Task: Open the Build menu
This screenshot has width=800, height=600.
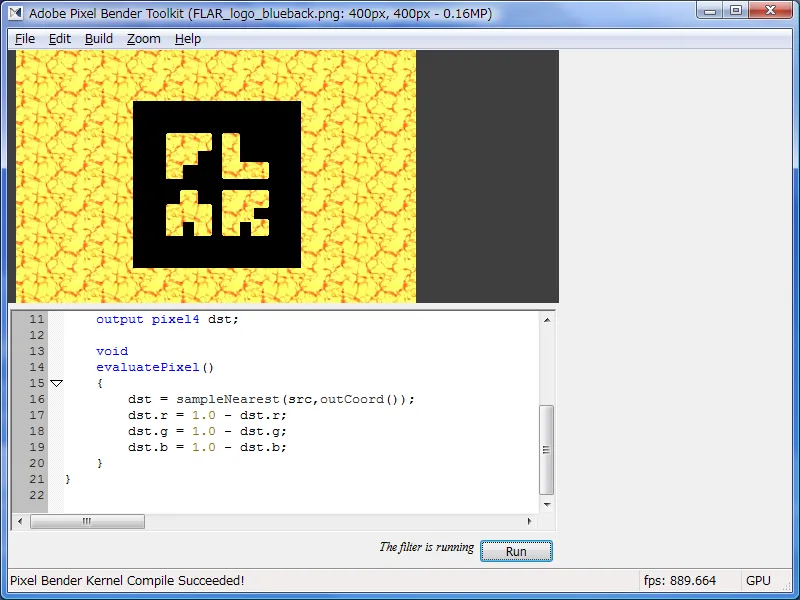Action: coord(98,39)
